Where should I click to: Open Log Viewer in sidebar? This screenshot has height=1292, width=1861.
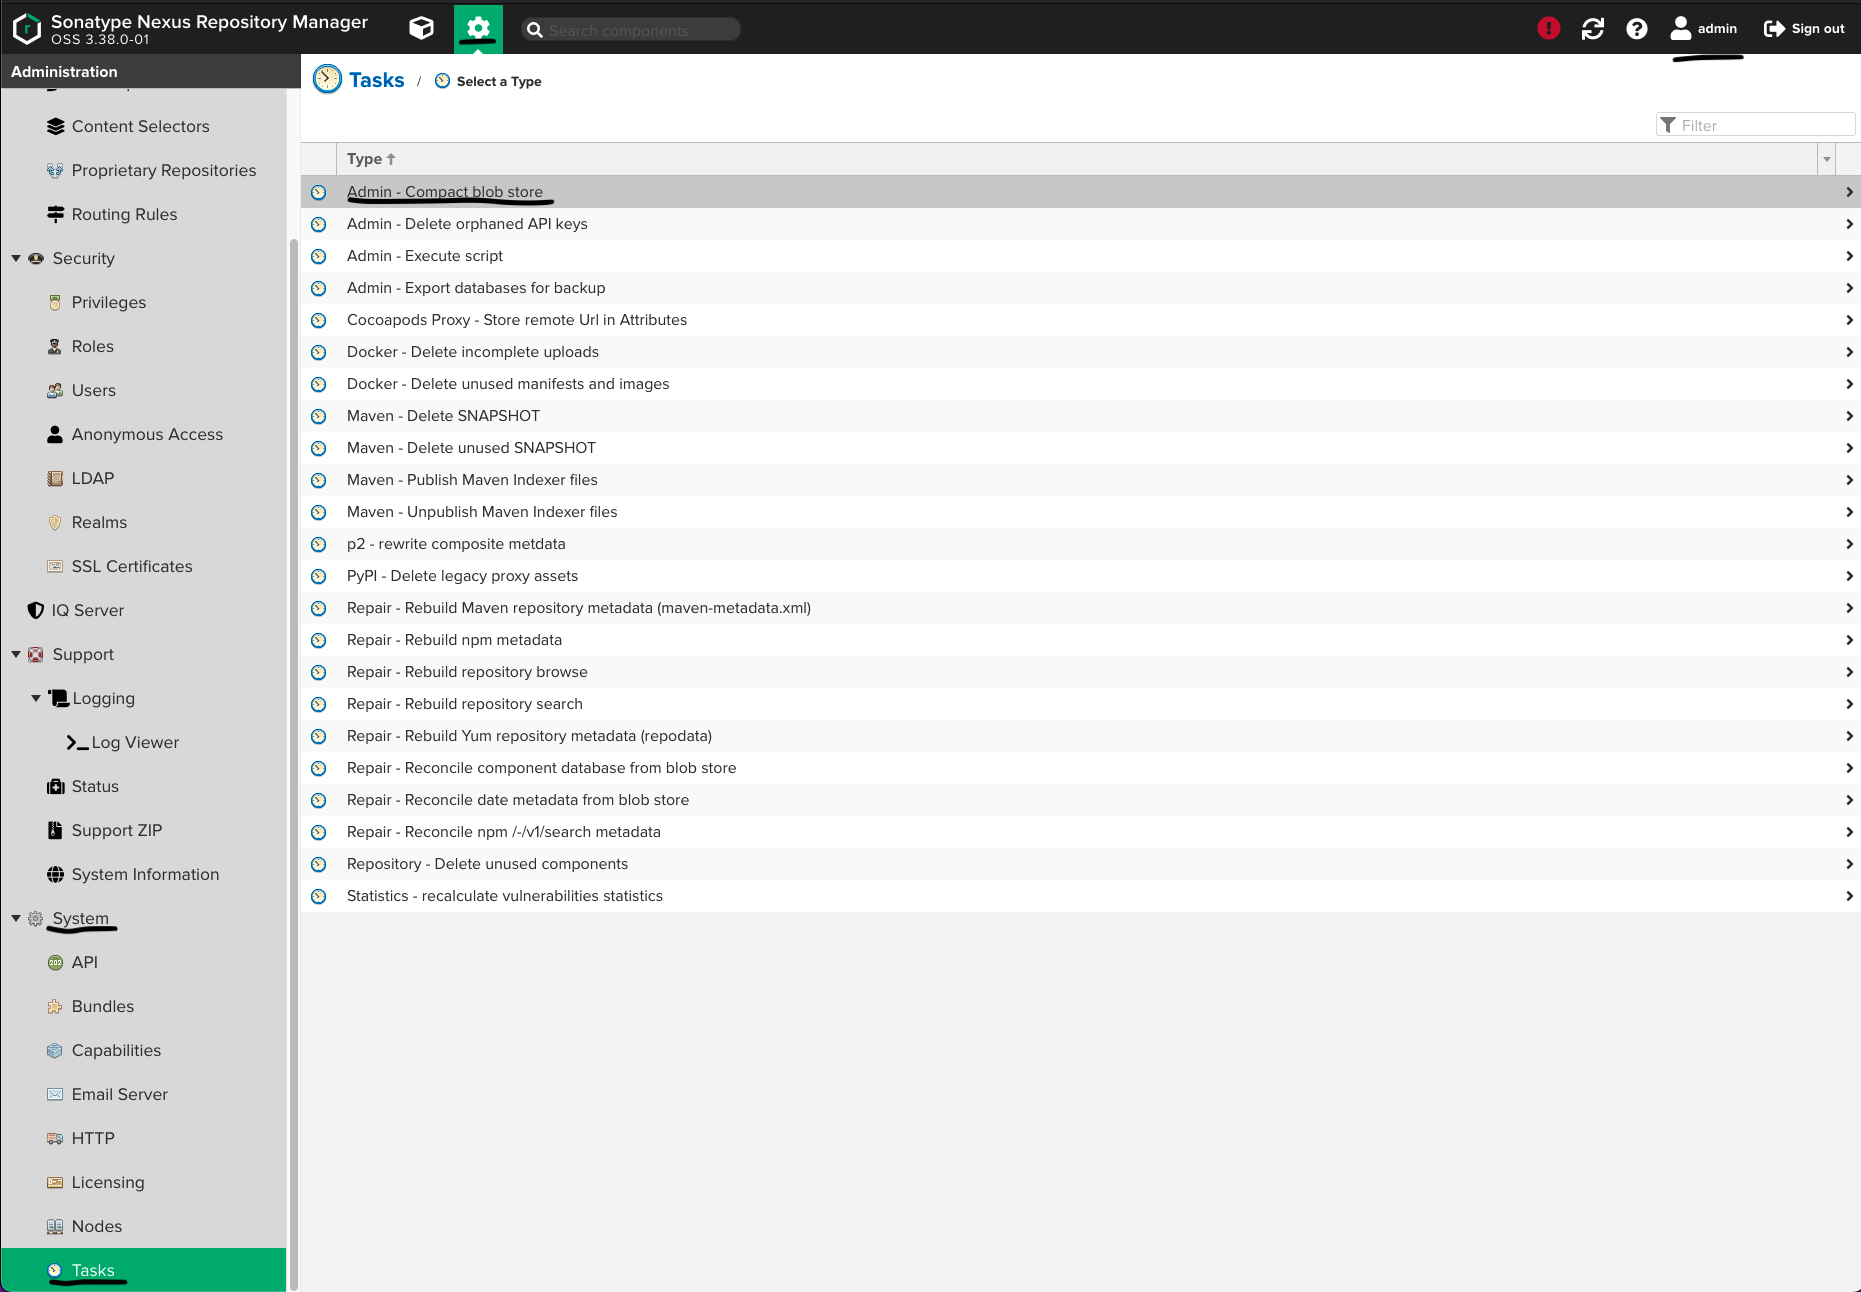click(x=135, y=742)
